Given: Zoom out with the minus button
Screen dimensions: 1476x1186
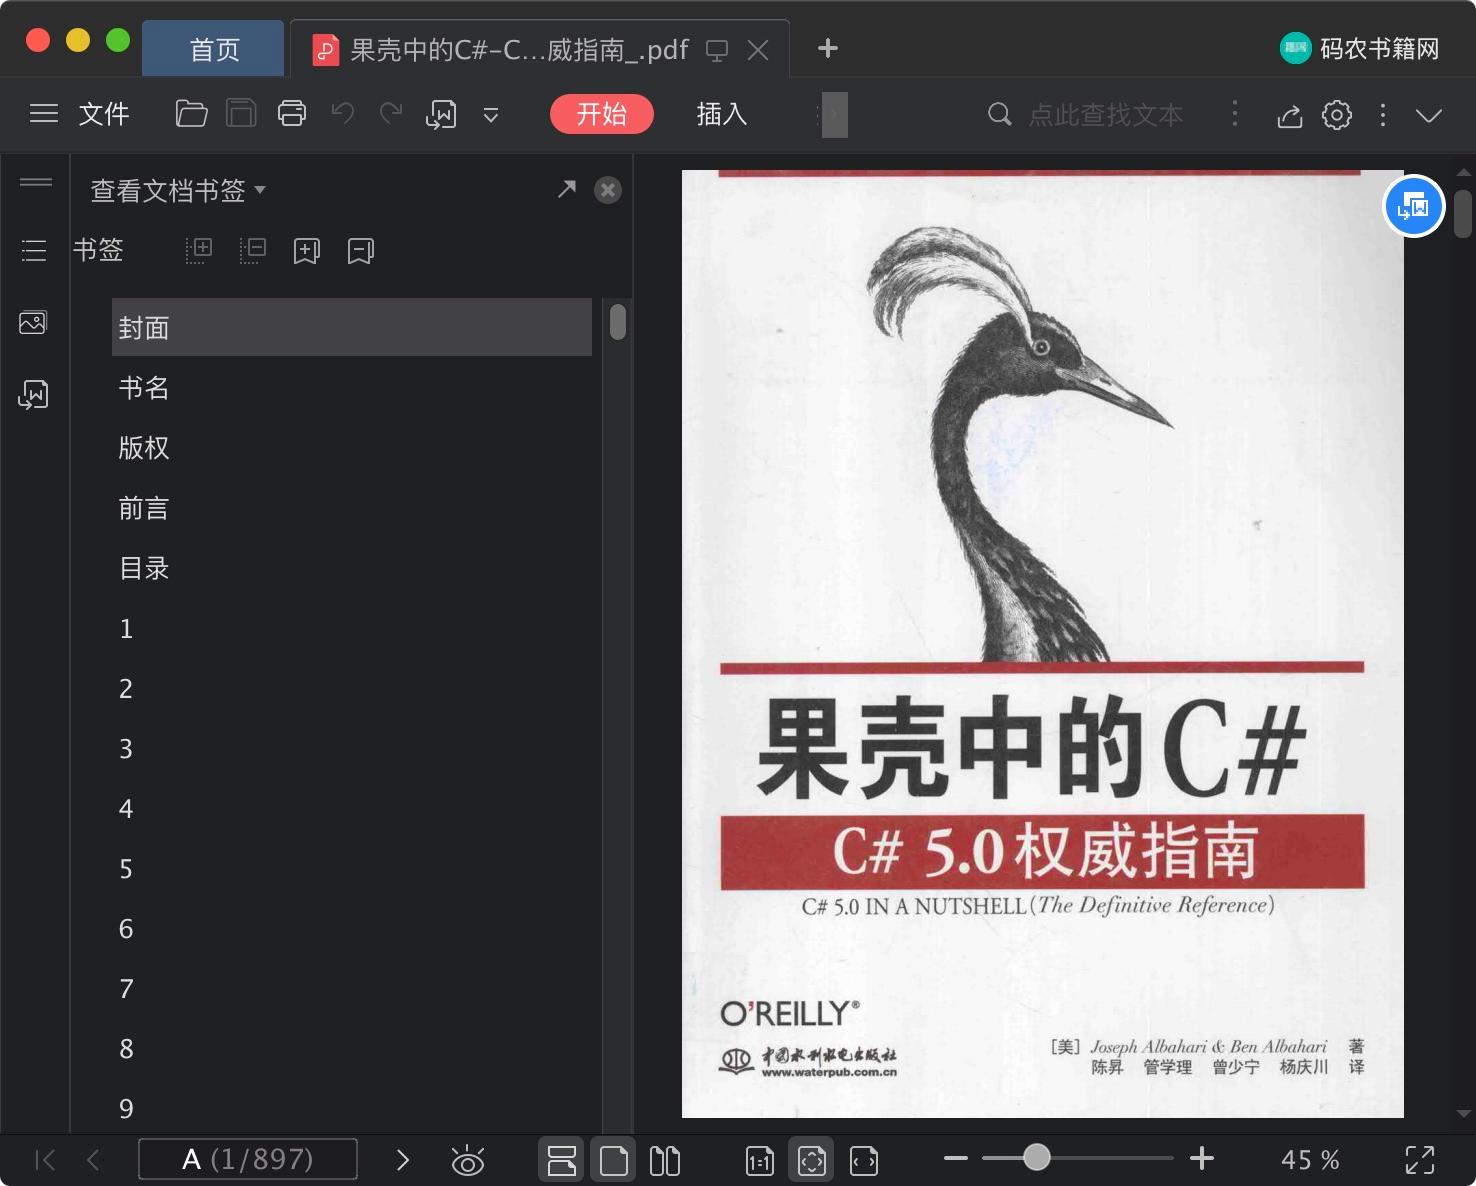Looking at the screenshot, I should (x=956, y=1159).
